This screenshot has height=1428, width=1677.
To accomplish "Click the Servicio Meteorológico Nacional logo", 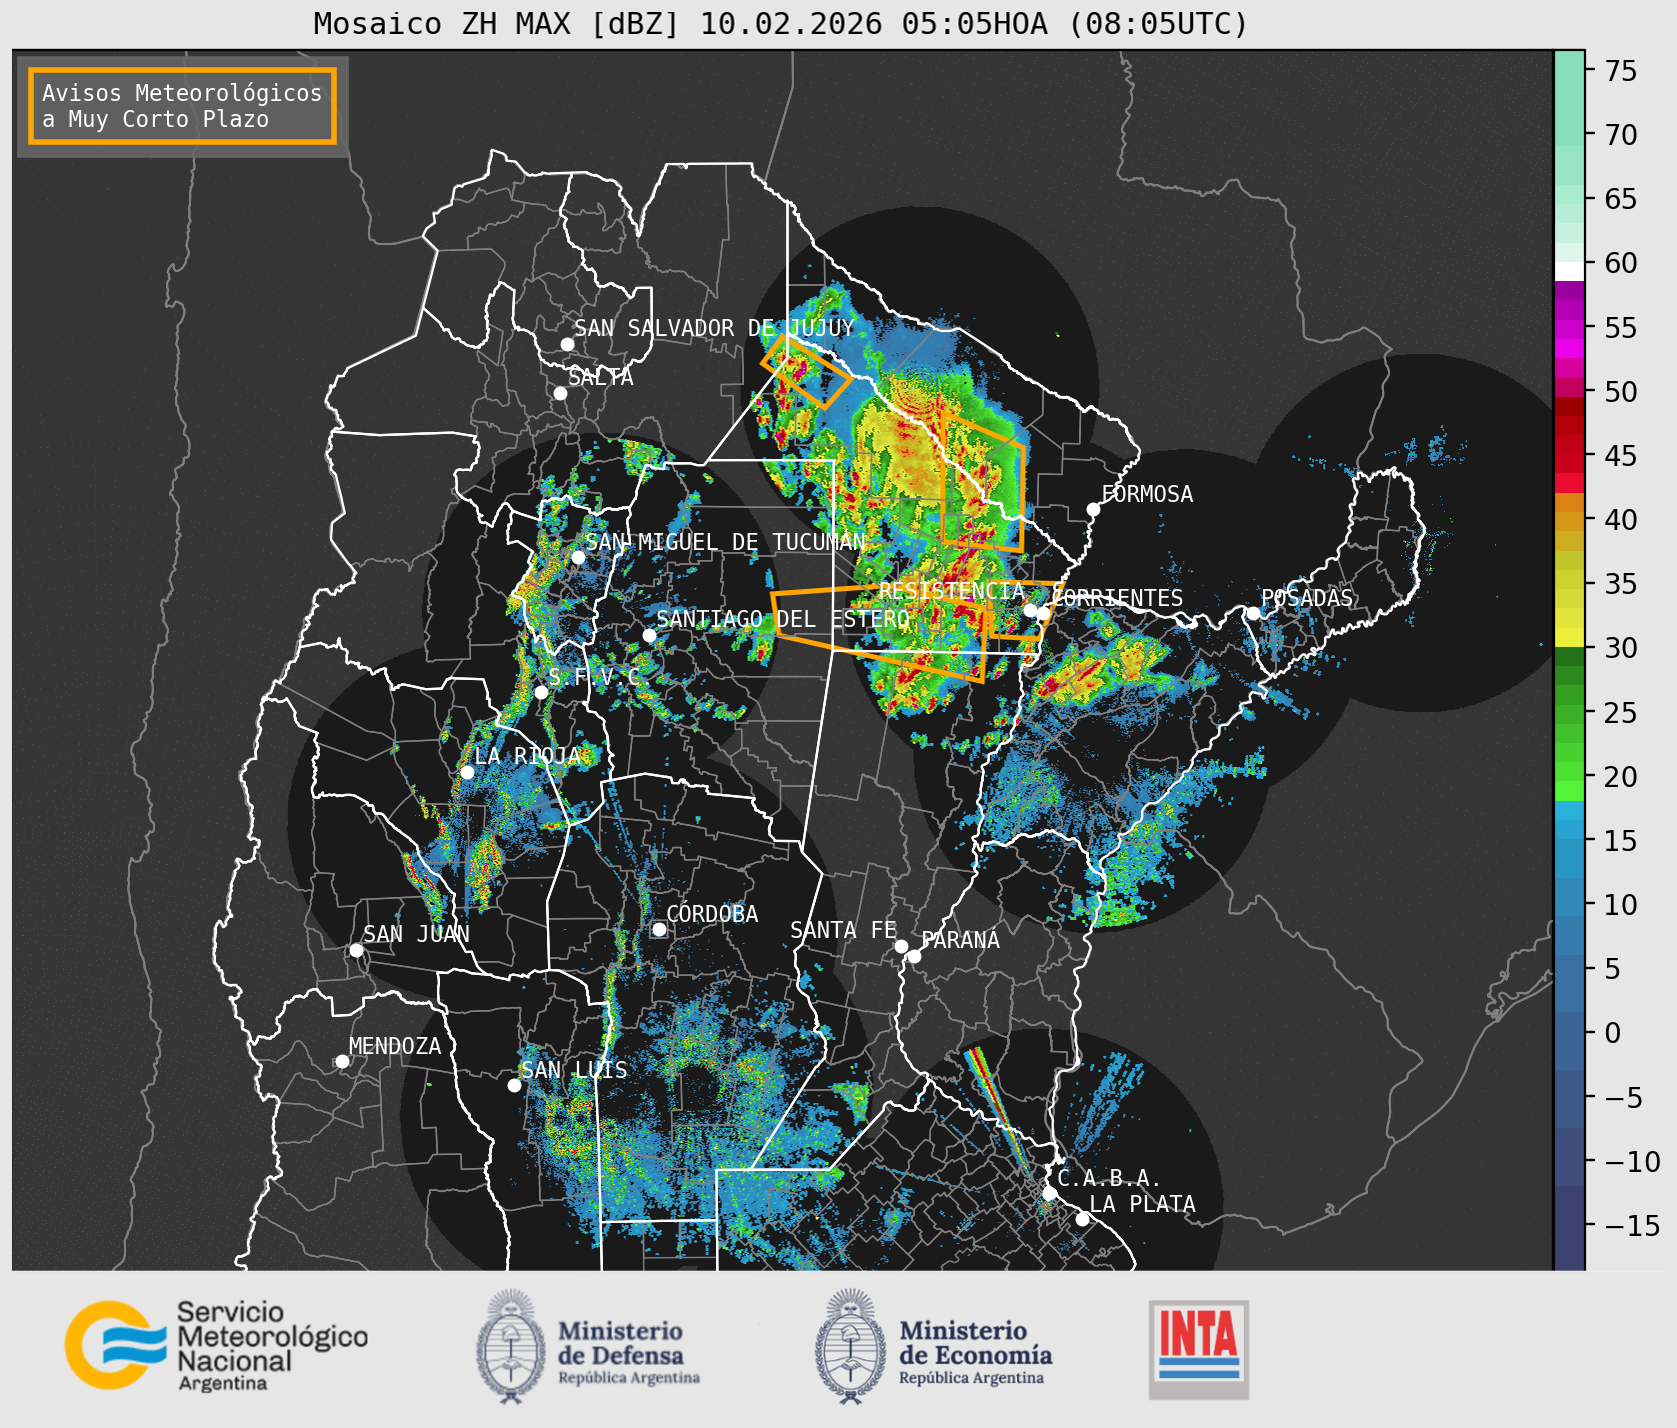I will 217,1344.
